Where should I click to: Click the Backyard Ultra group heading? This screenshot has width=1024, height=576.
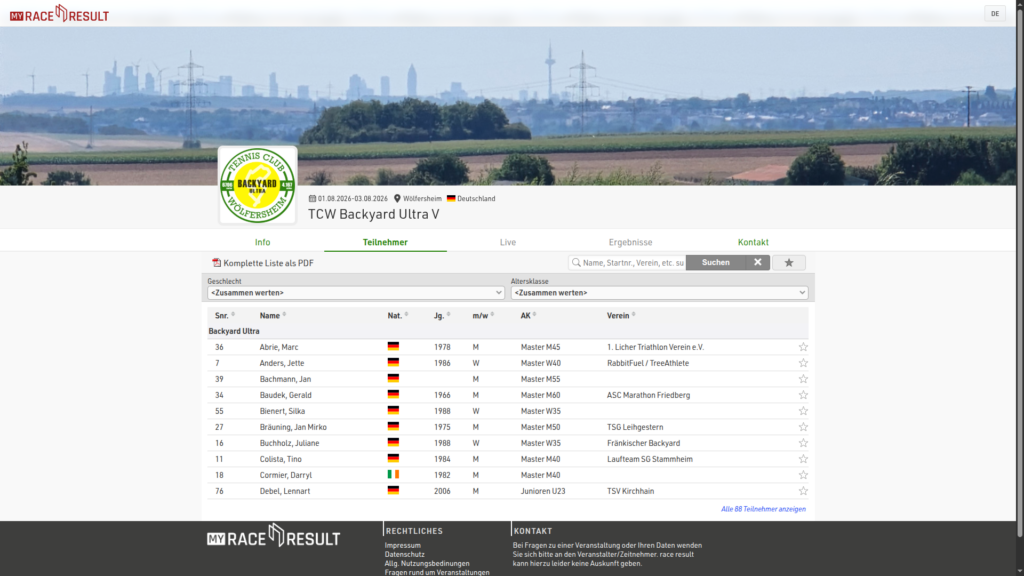[x=234, y=331]
